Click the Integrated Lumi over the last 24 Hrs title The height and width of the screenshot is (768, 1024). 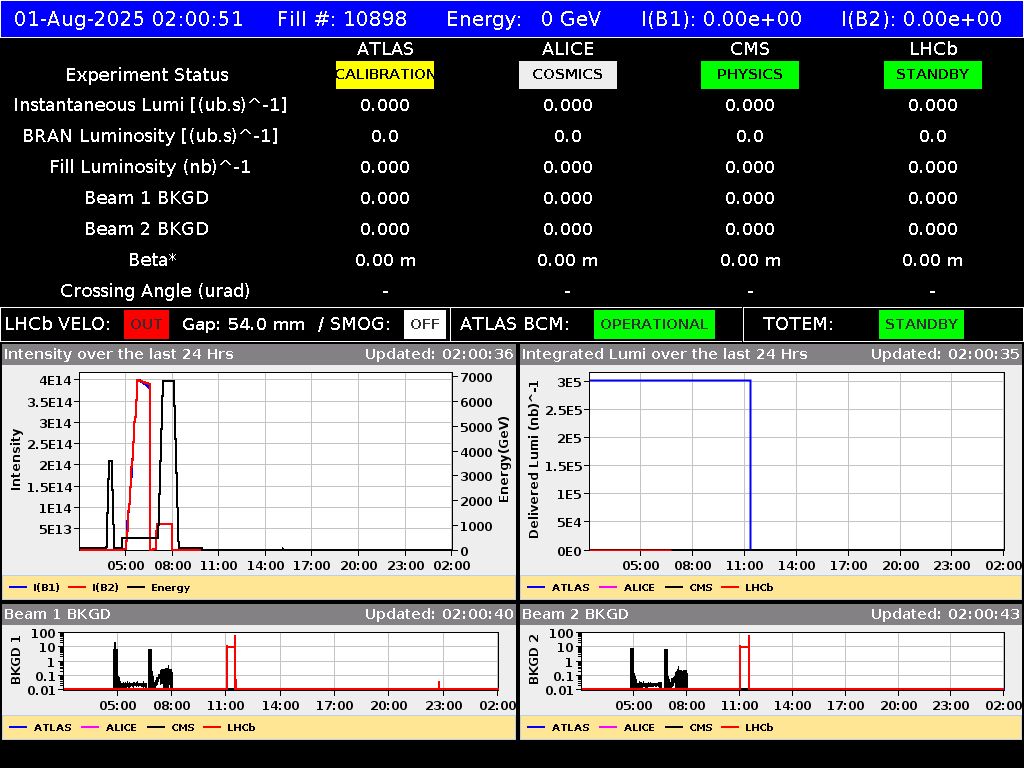tap(665, 354)
